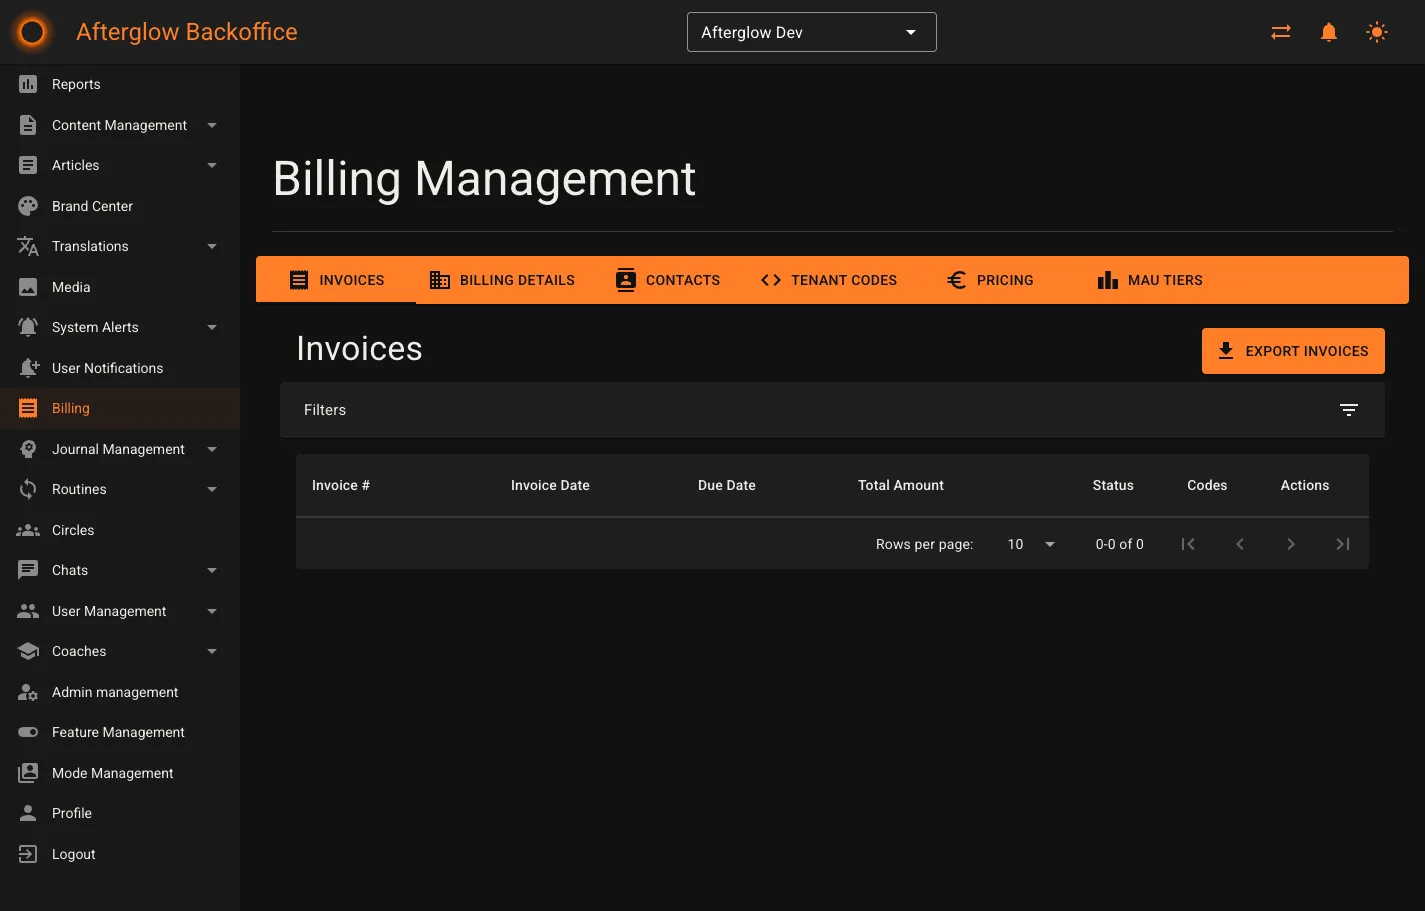The height and width of the screenshot is (911, 1425).
Task: Click the notifications bell icon
Action: click(1328, 31)
